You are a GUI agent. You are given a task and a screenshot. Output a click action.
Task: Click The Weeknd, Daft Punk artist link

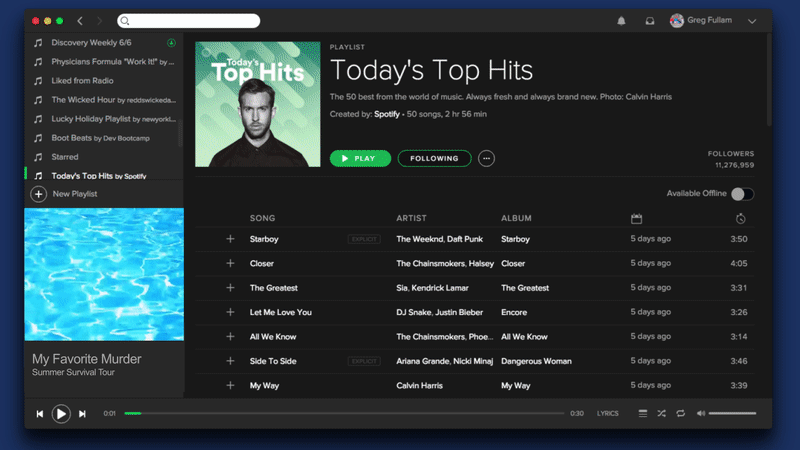(439, 239)
